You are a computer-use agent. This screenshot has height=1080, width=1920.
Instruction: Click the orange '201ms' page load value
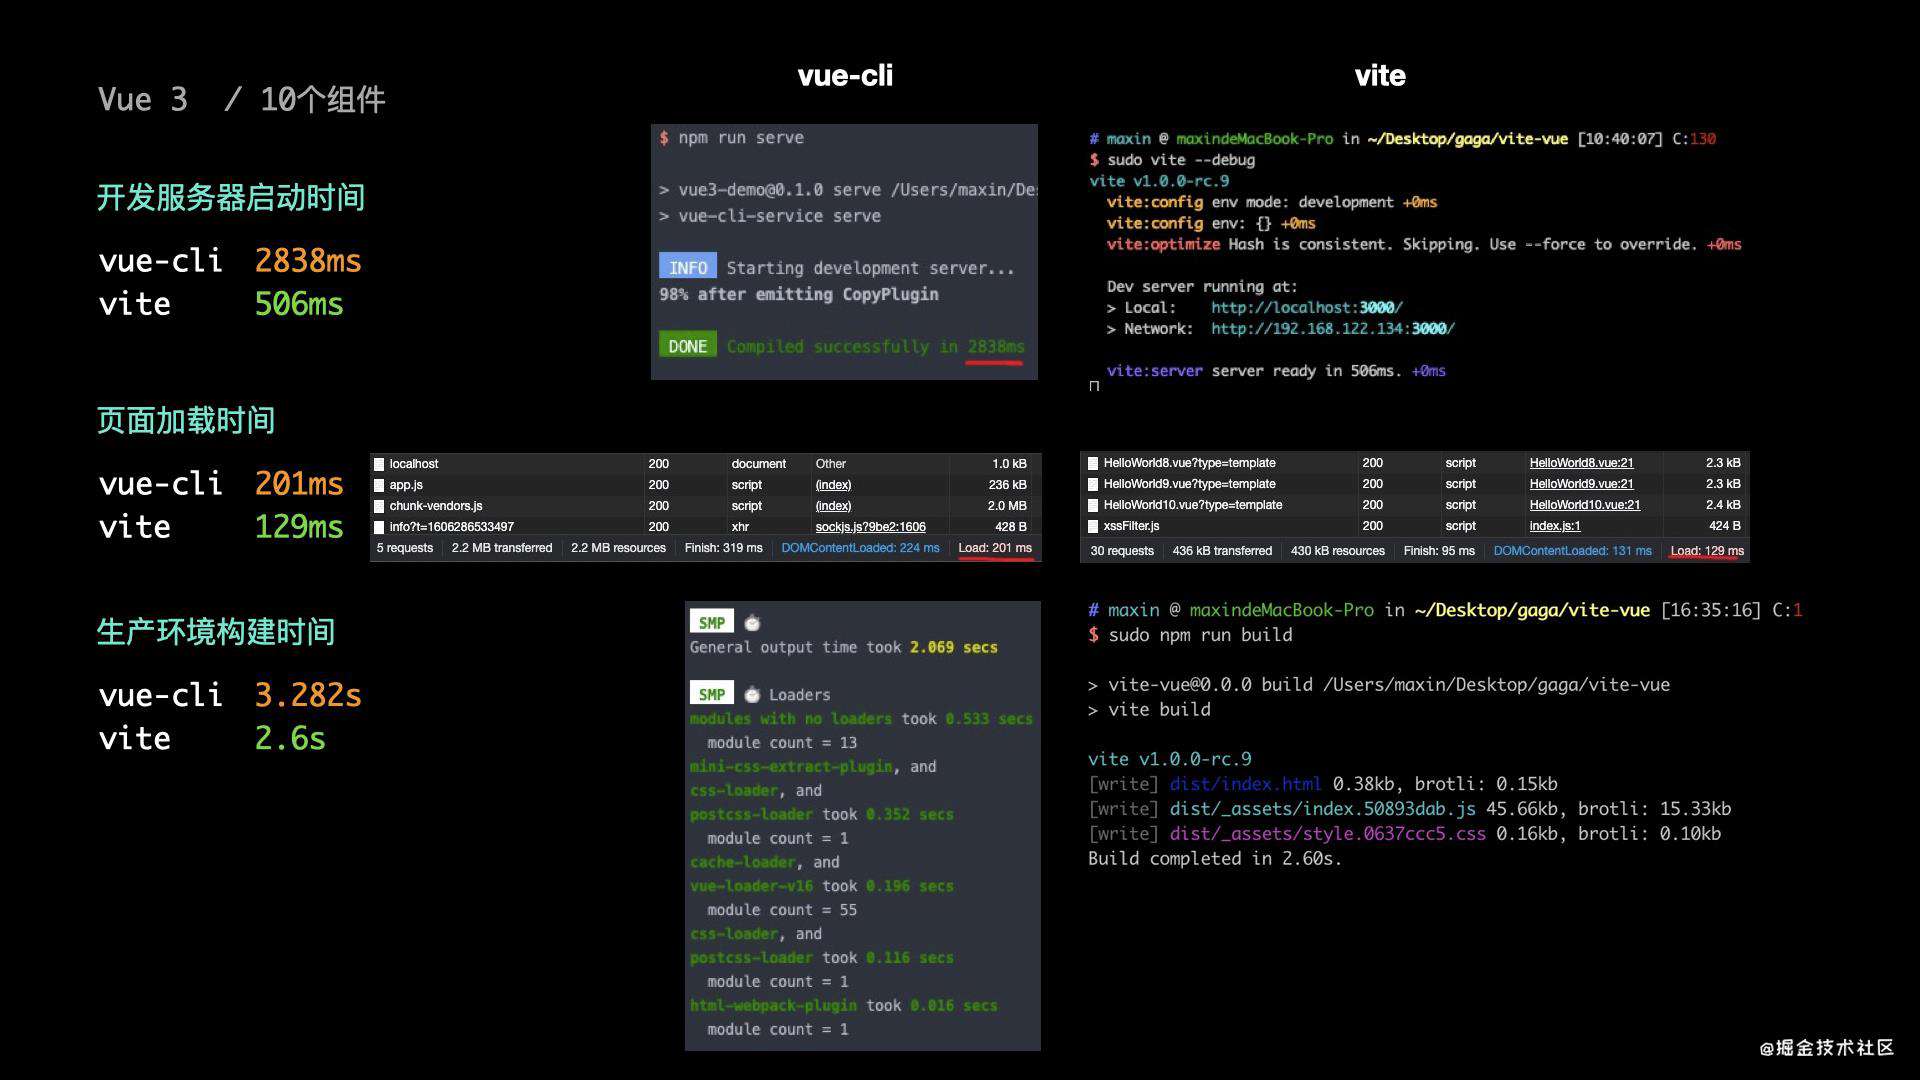[x=299, y=484]
